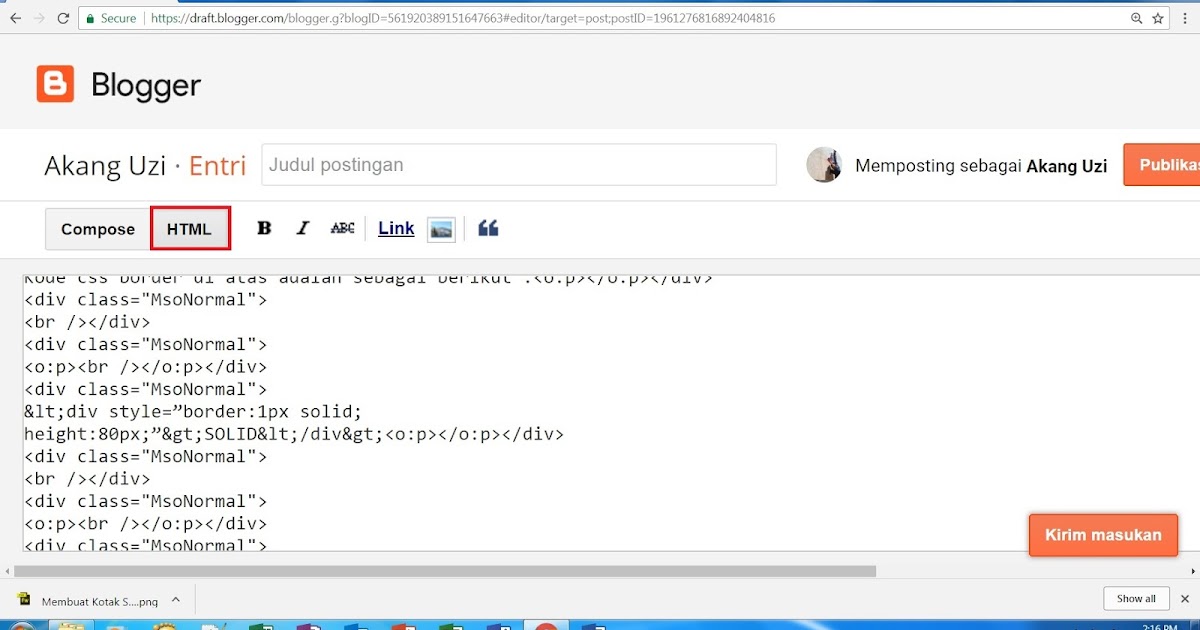Click the Judul postingan title field

(518, 165)
